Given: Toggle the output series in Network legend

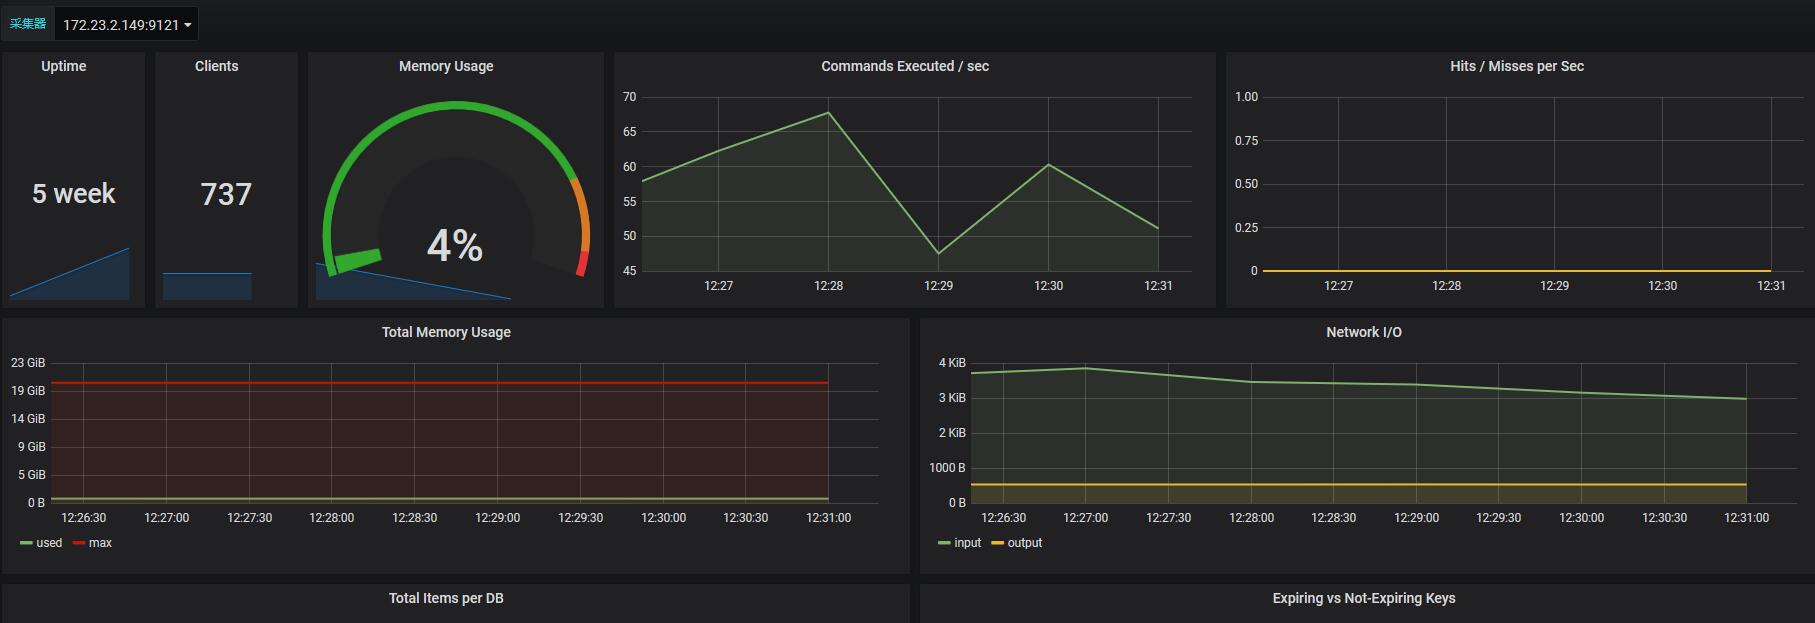Looking at the screenshot, I should [1025, 543].
